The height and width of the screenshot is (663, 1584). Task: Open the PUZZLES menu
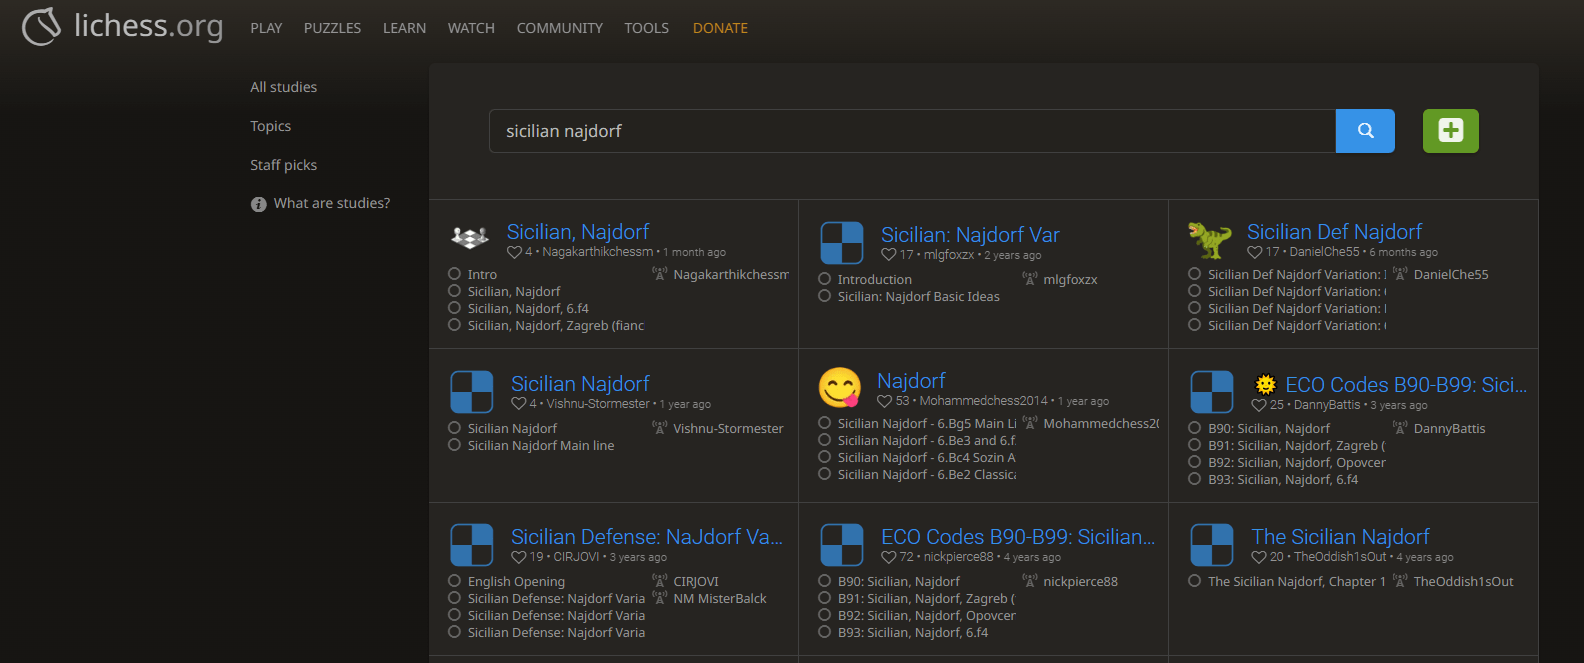(332, 28)
